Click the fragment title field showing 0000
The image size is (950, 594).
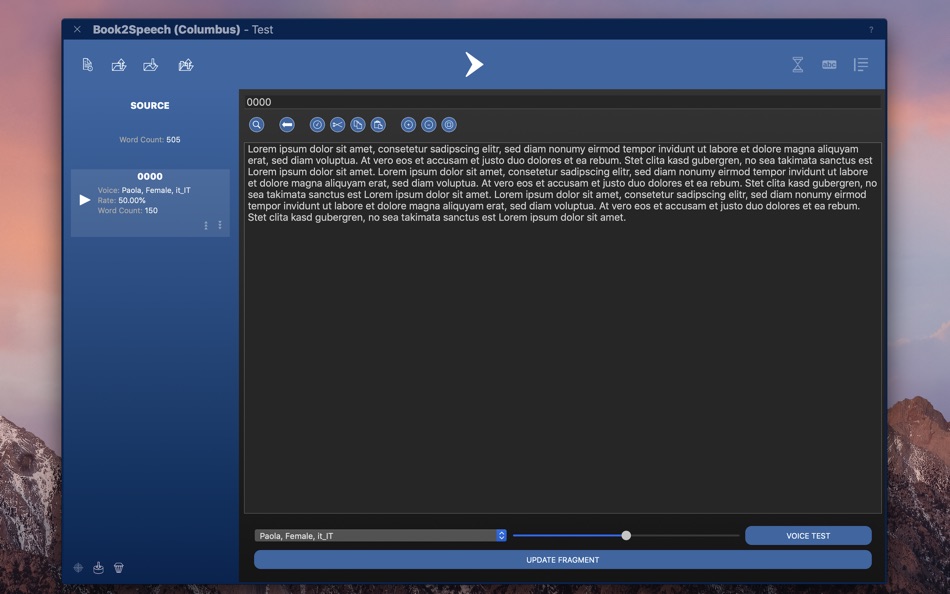coord(562,102)
